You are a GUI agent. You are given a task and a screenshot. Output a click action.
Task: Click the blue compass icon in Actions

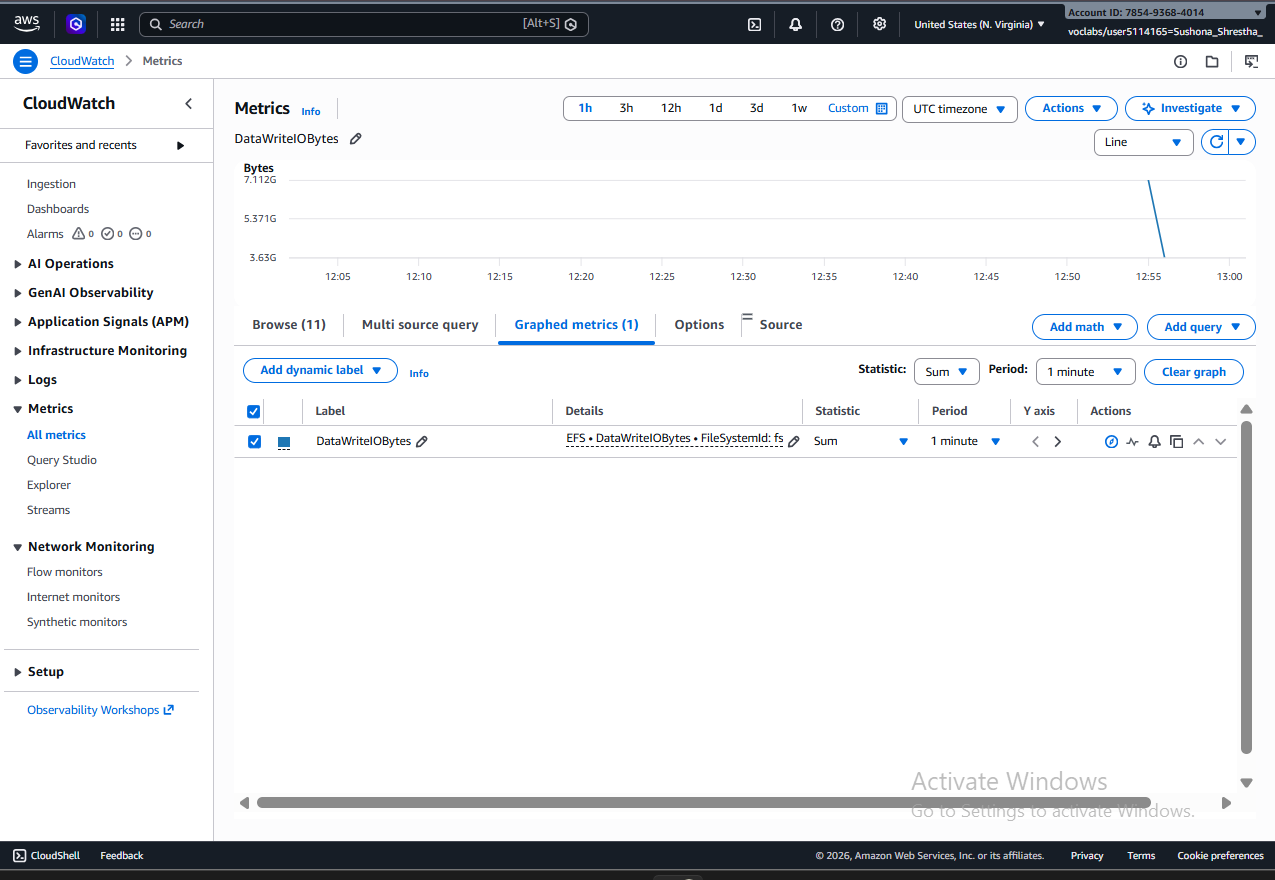coord(1111,441)
